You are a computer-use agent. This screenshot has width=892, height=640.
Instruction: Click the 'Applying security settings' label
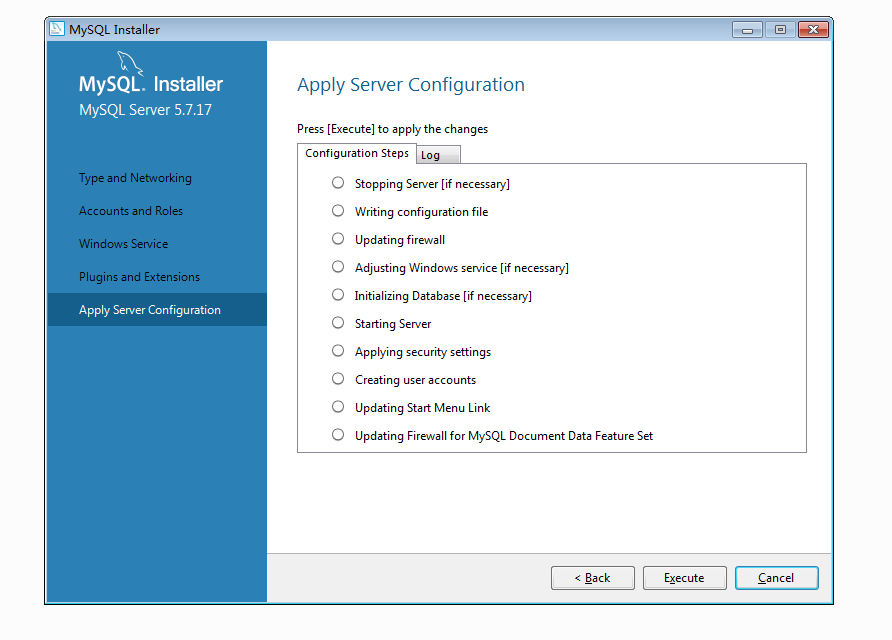[423, 352]
